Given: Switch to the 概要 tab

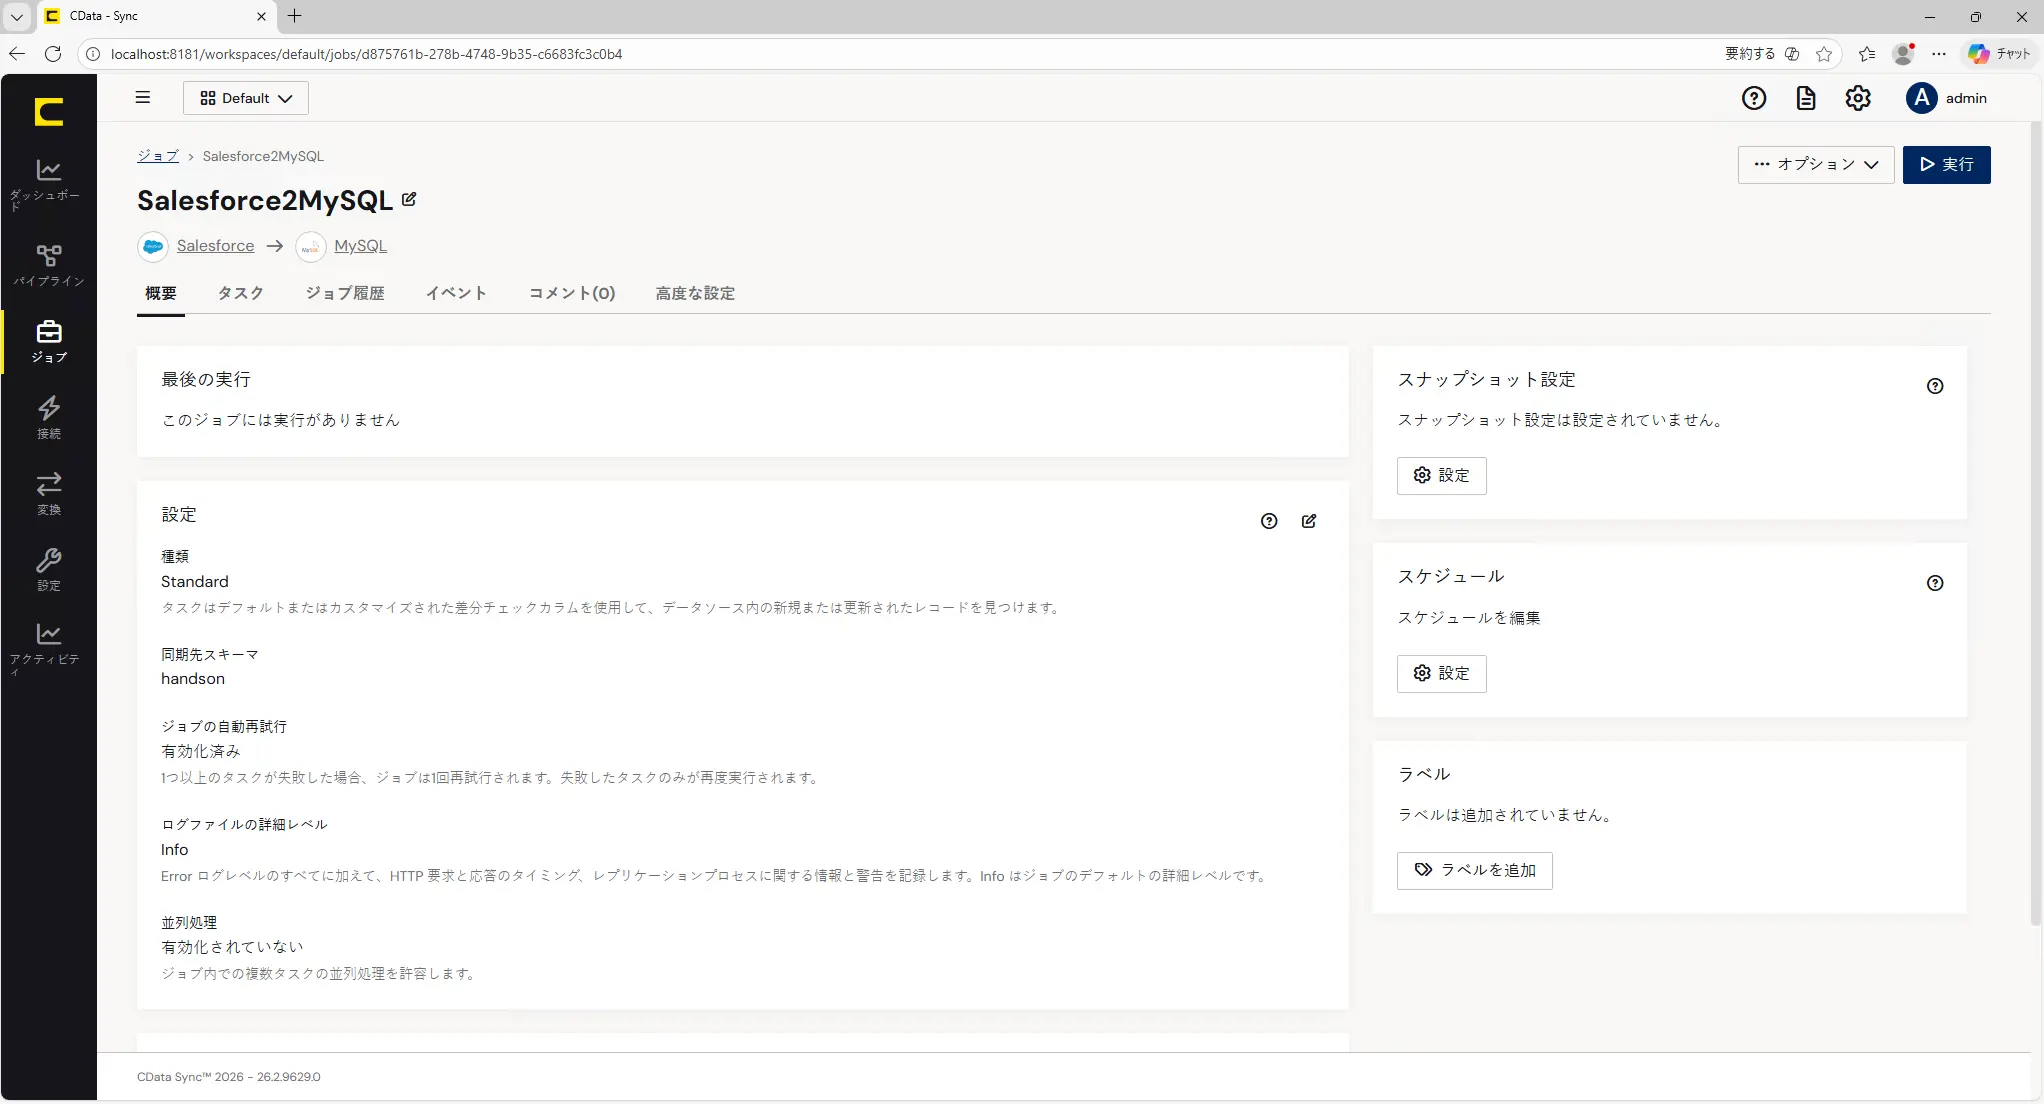Looking at the screenshot, I should 161,293.
